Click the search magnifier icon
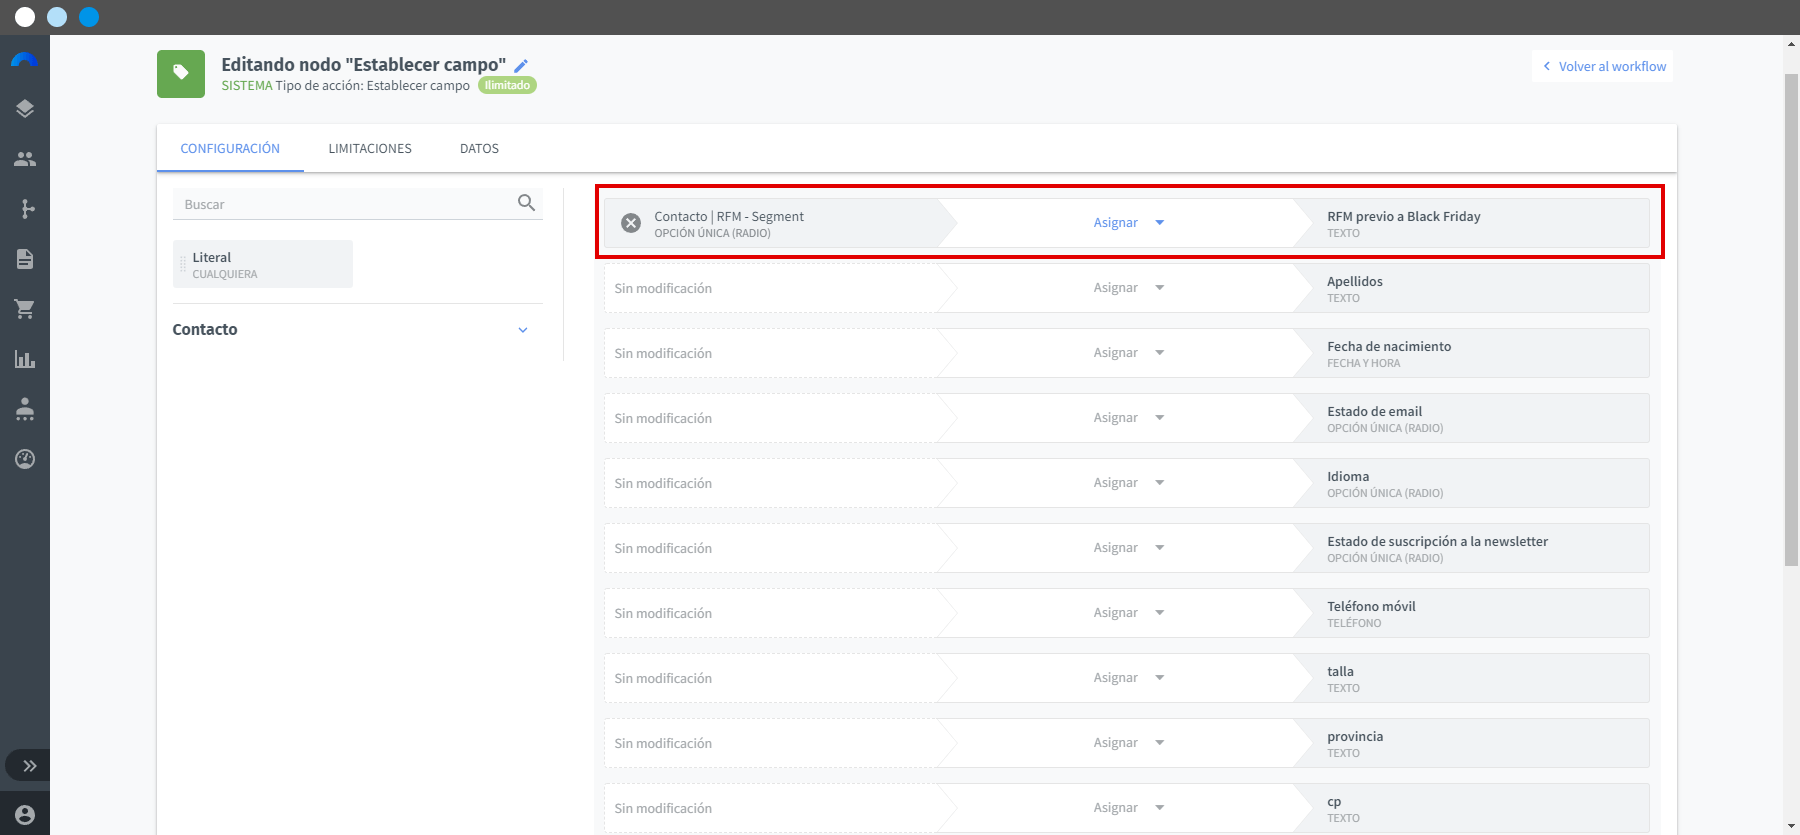This screenshot has height=835, width=1800. tap(526, 203)
